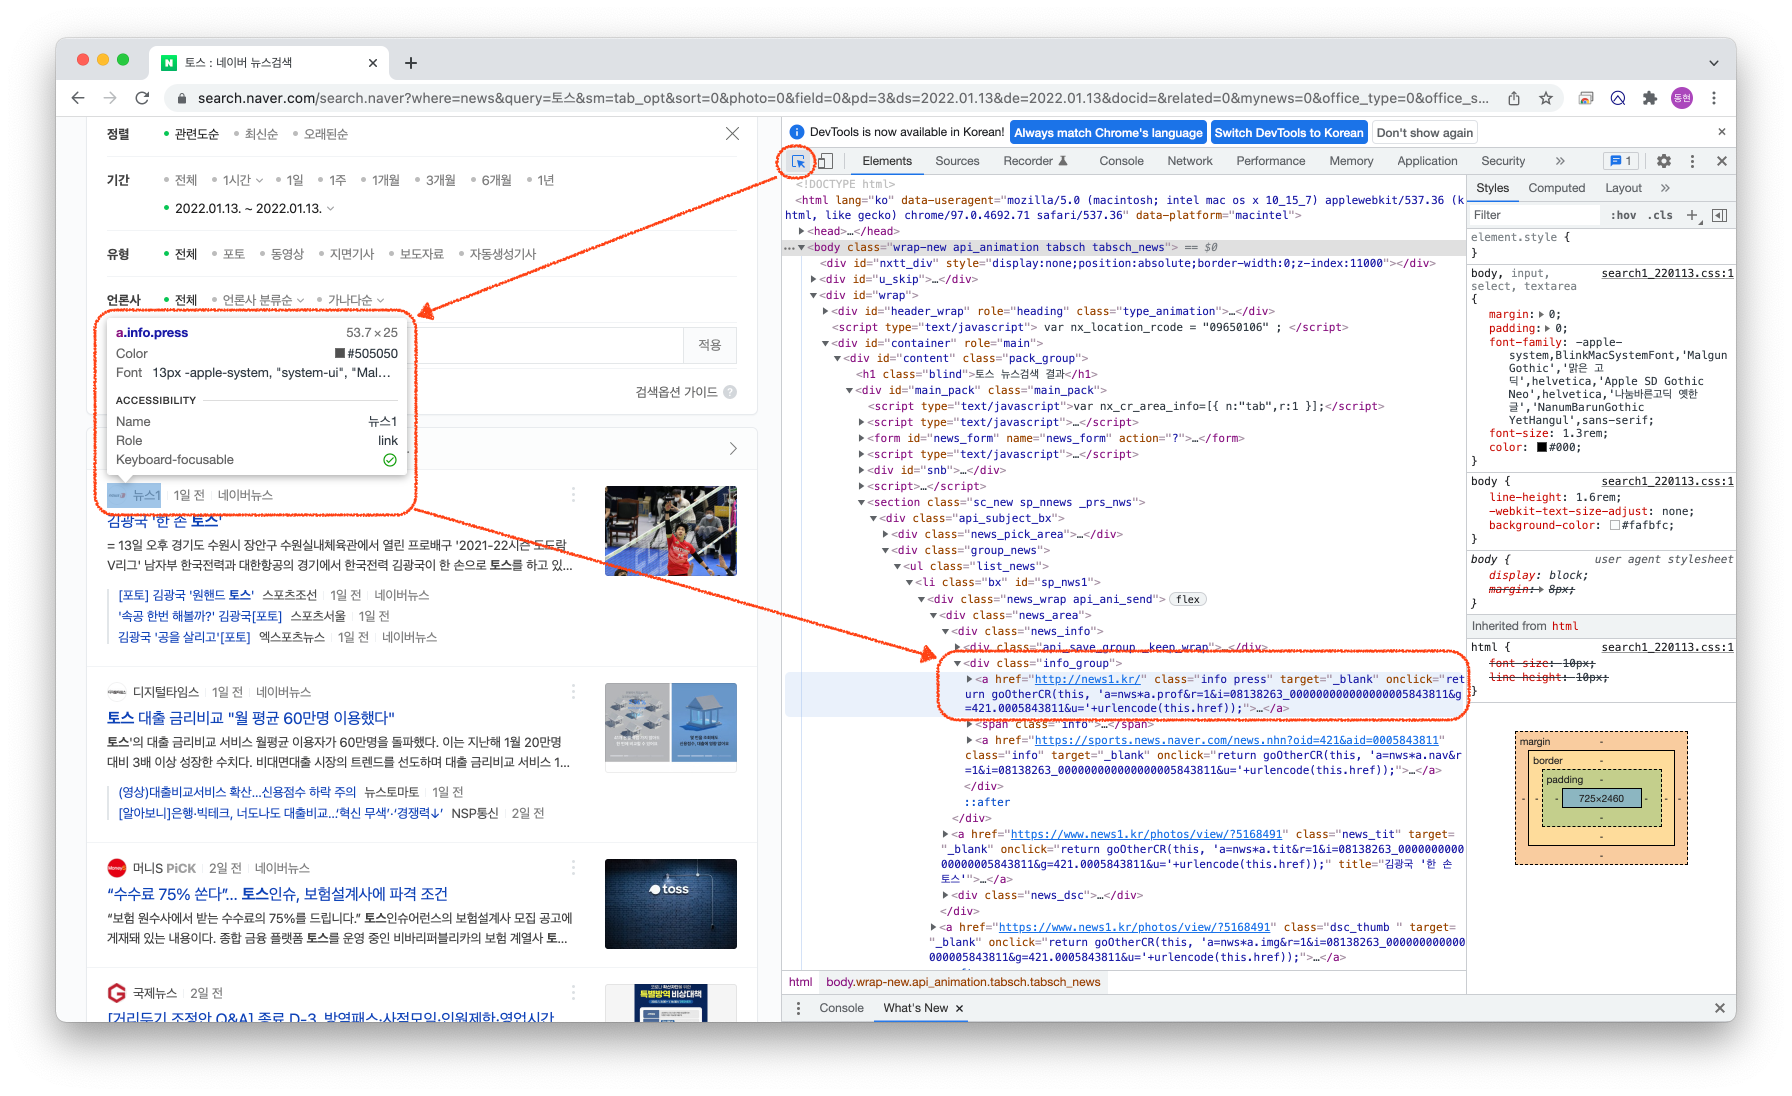Screen dimensions: 1792x1096
Task: Expand the div#u_skip node
Action: 814,279
